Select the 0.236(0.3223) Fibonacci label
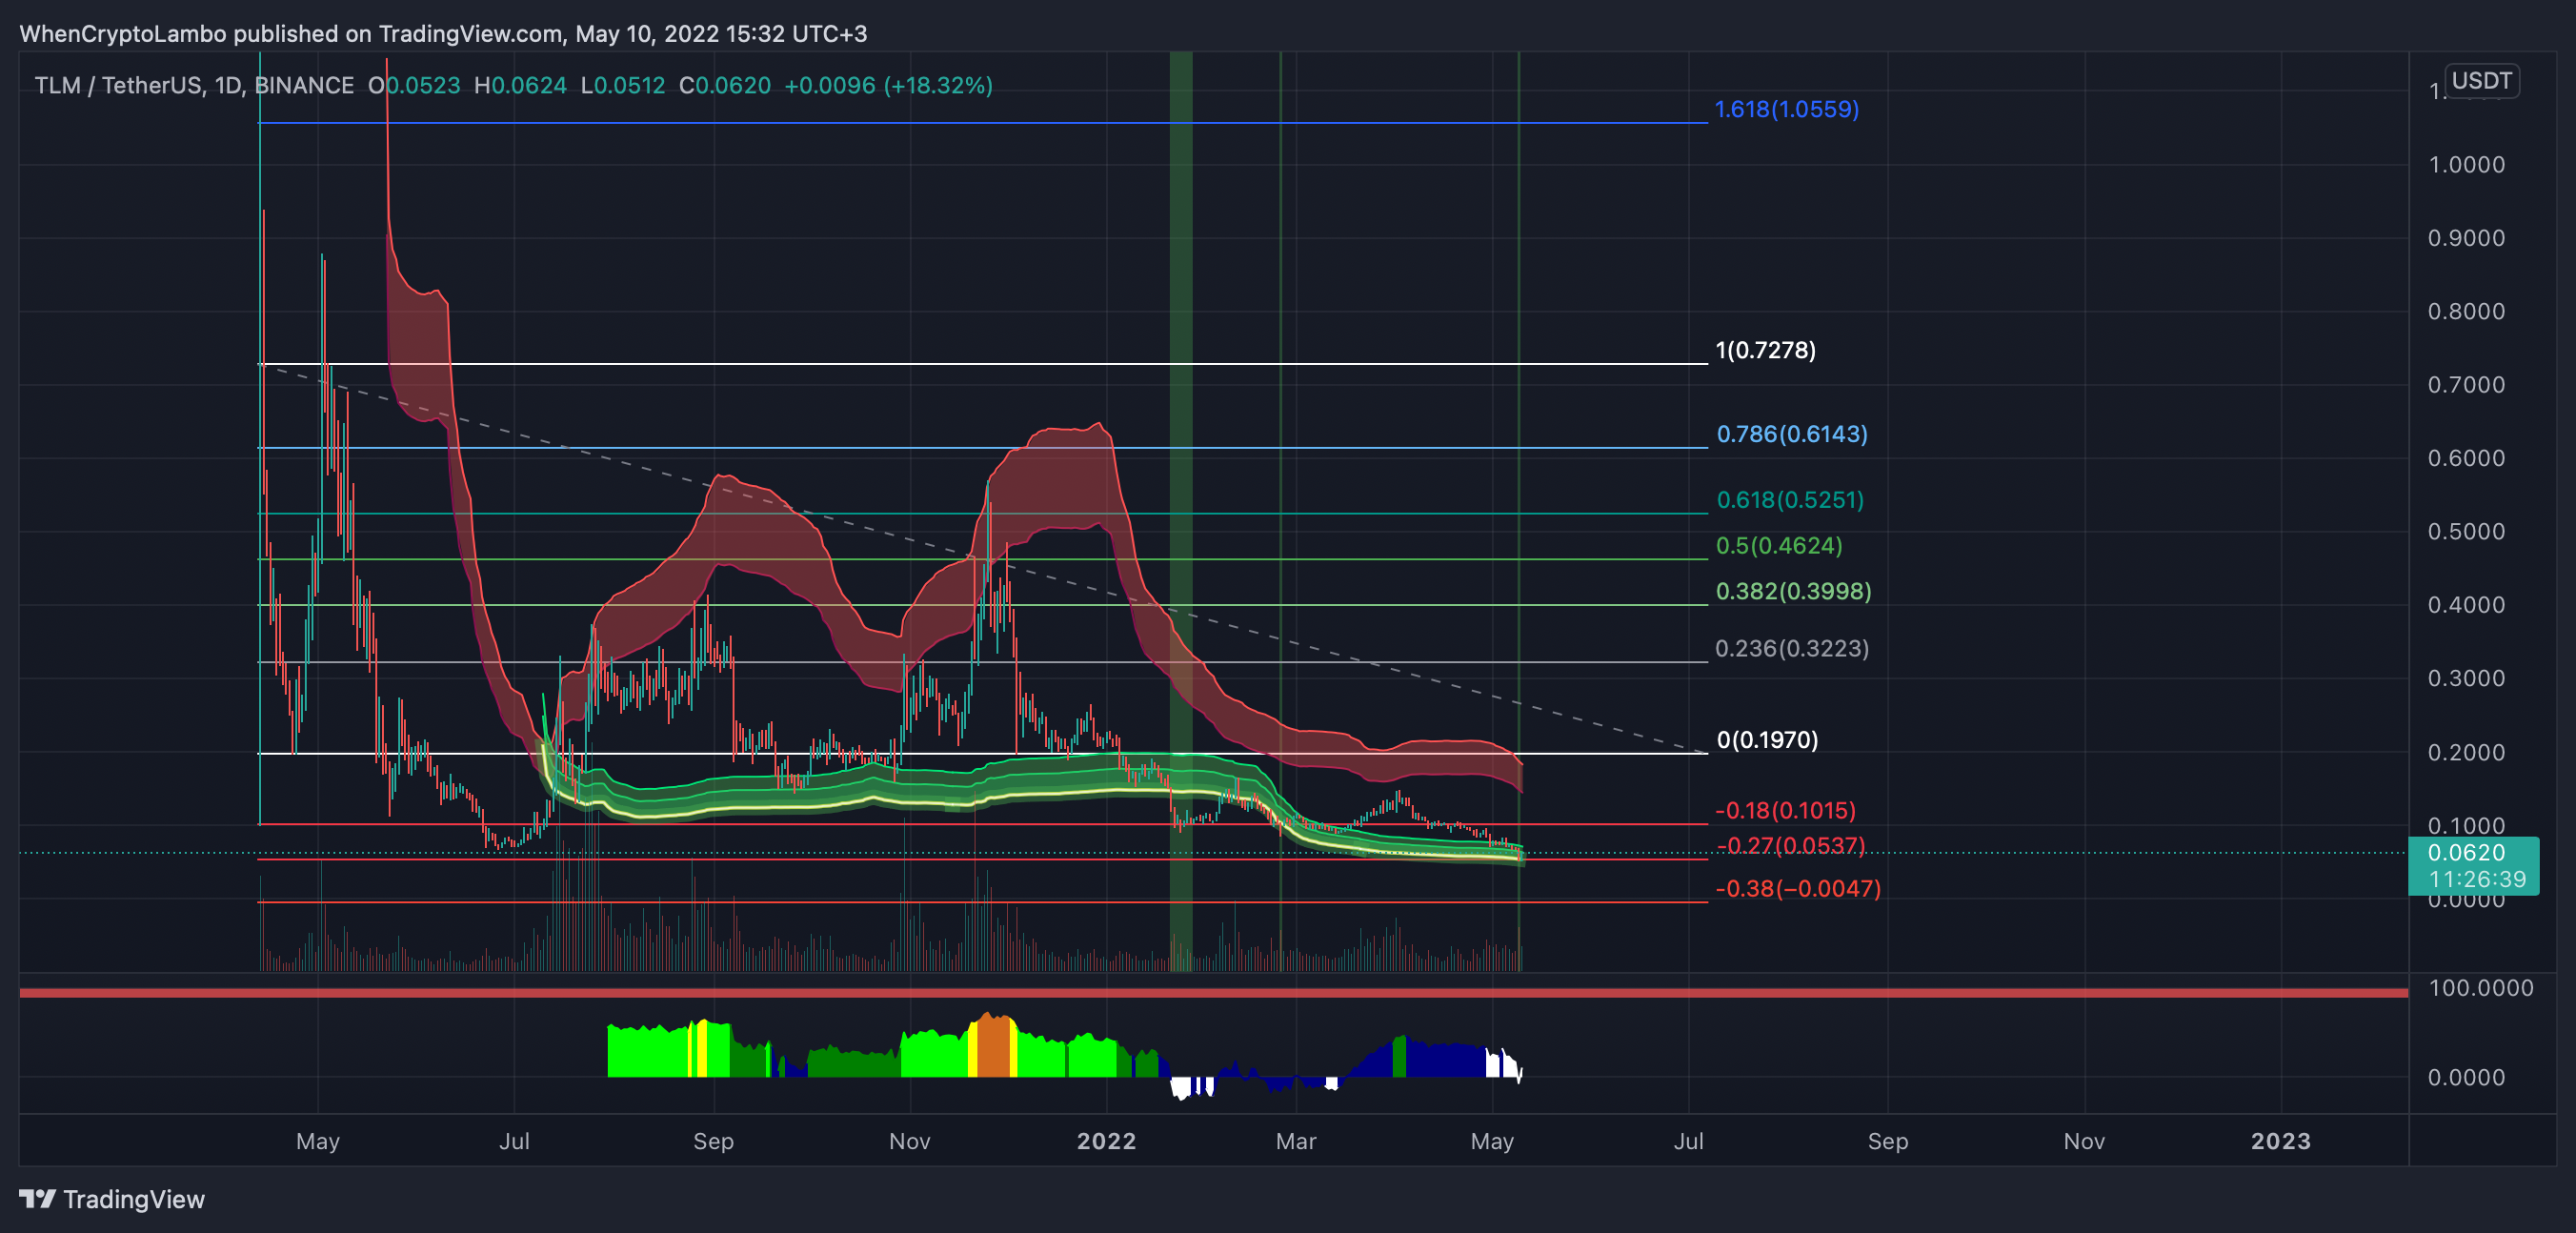Screen dimensions: 2576x1233 click(x=1791, y=648)
